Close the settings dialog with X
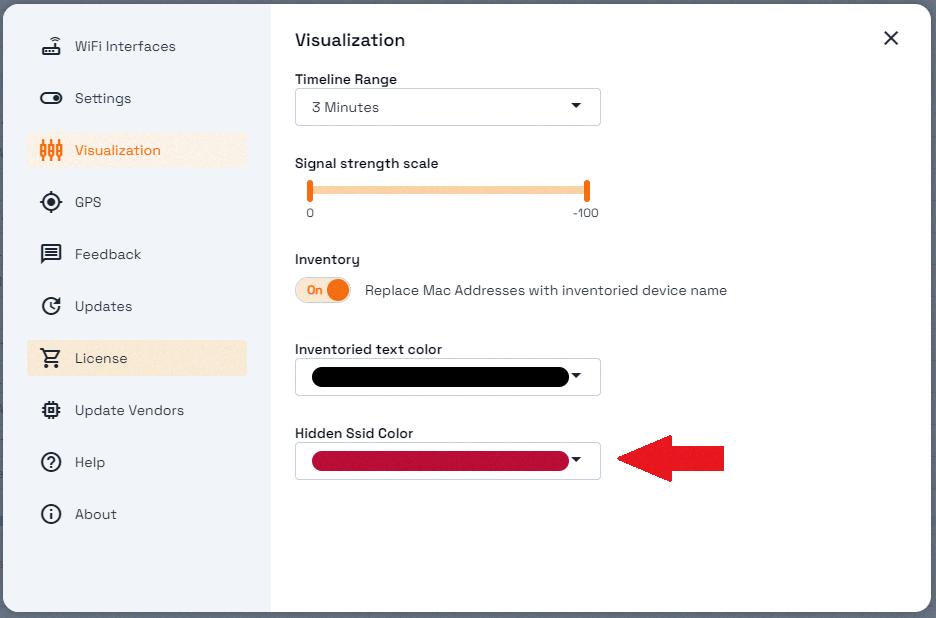This screenshot has width=936, height=618. [x=891, y=38]
